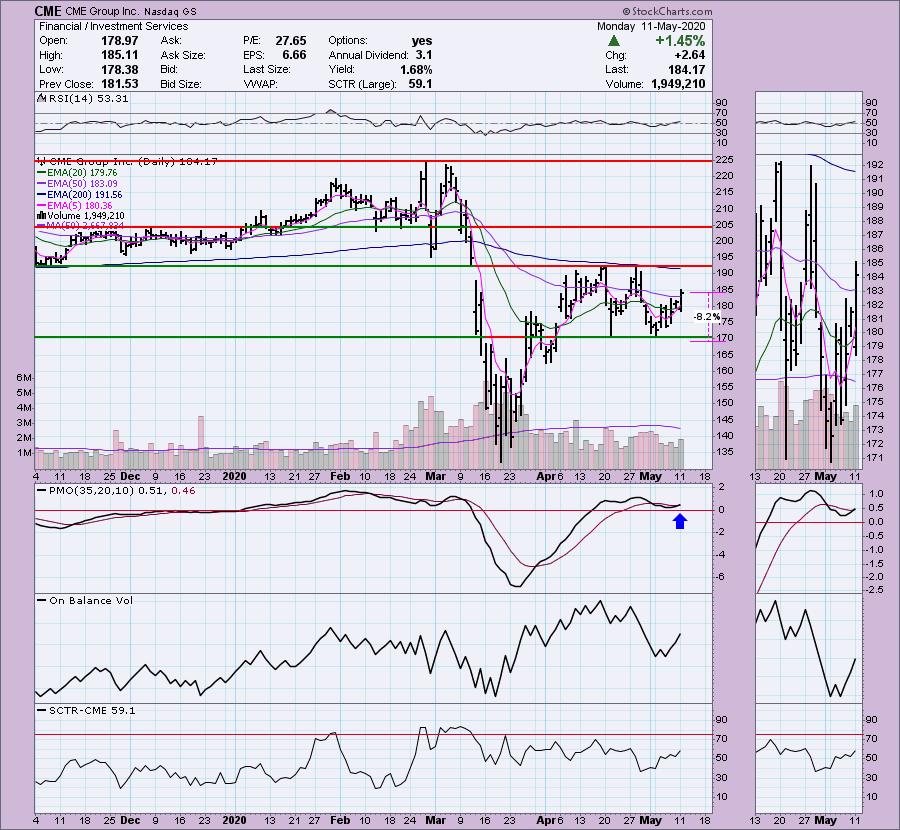
Task: Click the 'SCTR-CME 59.1' panel label
Action: coord(92,711)
